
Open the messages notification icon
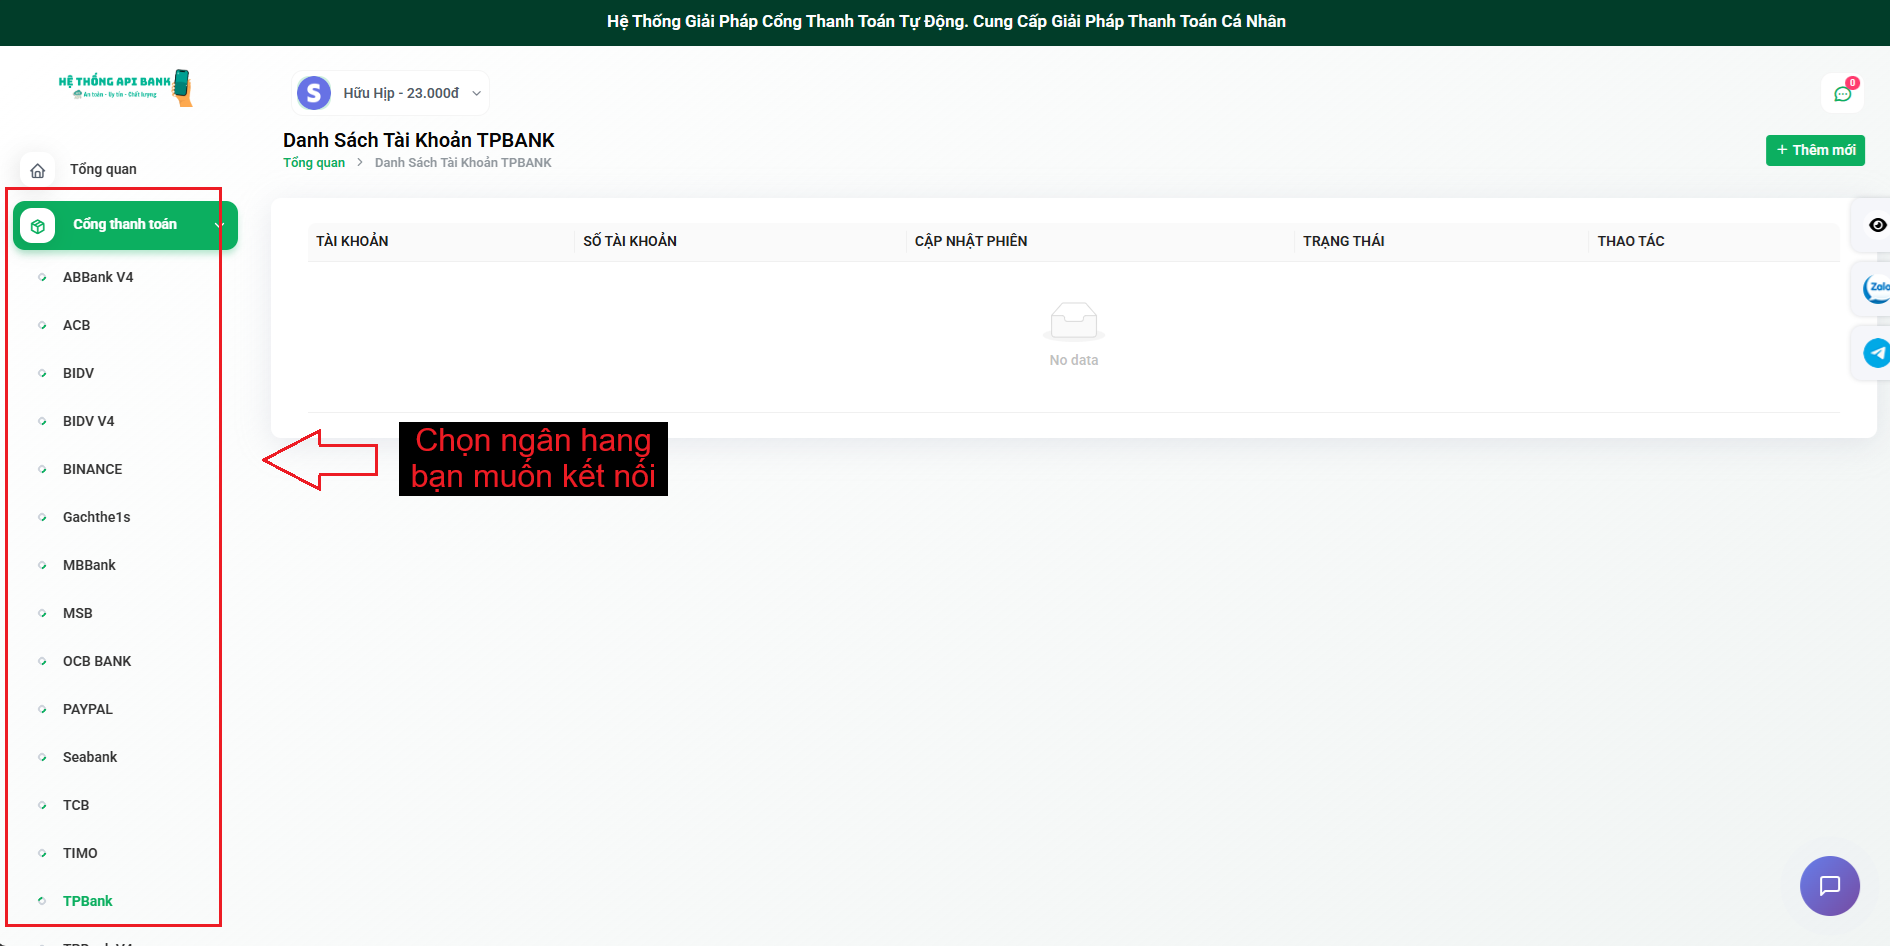point(1842,94)
